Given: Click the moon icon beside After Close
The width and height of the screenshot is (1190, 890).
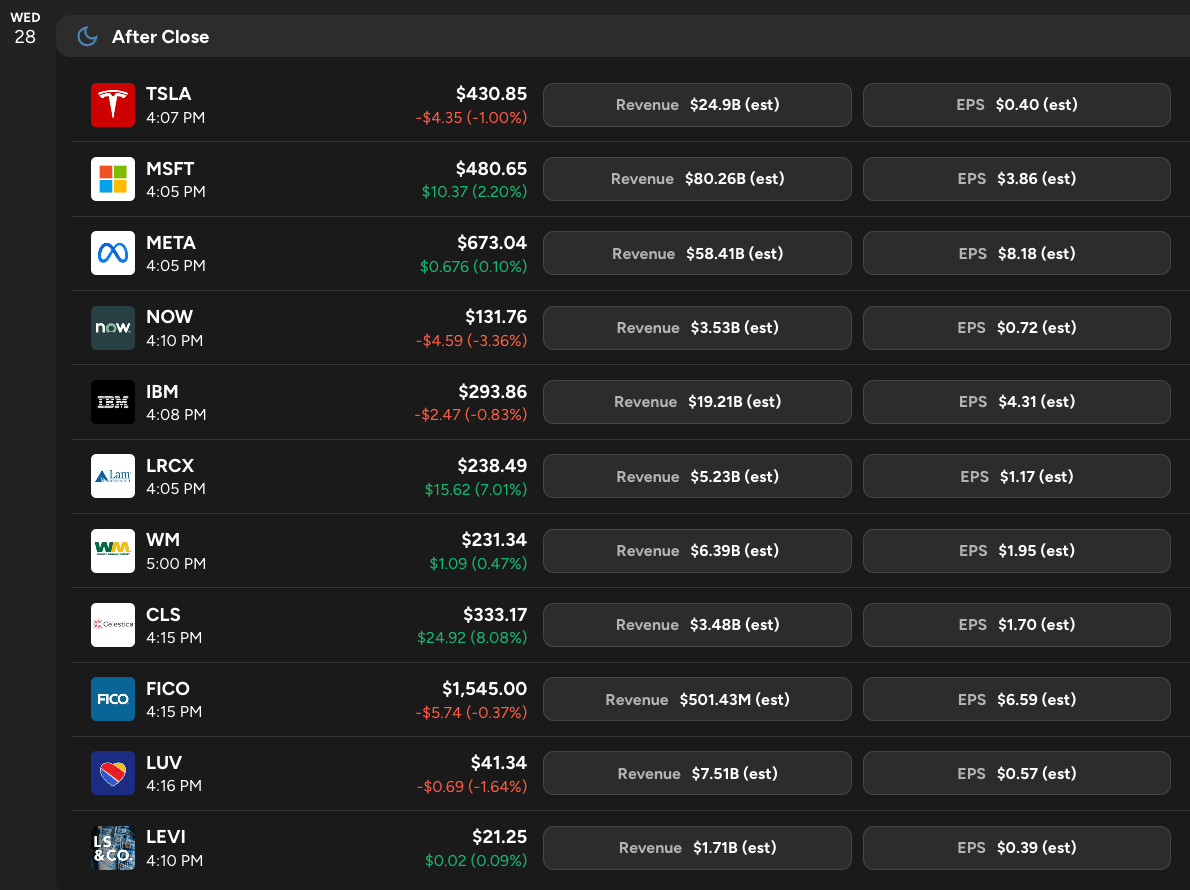Looking at the screenshot, I should 88,37.
